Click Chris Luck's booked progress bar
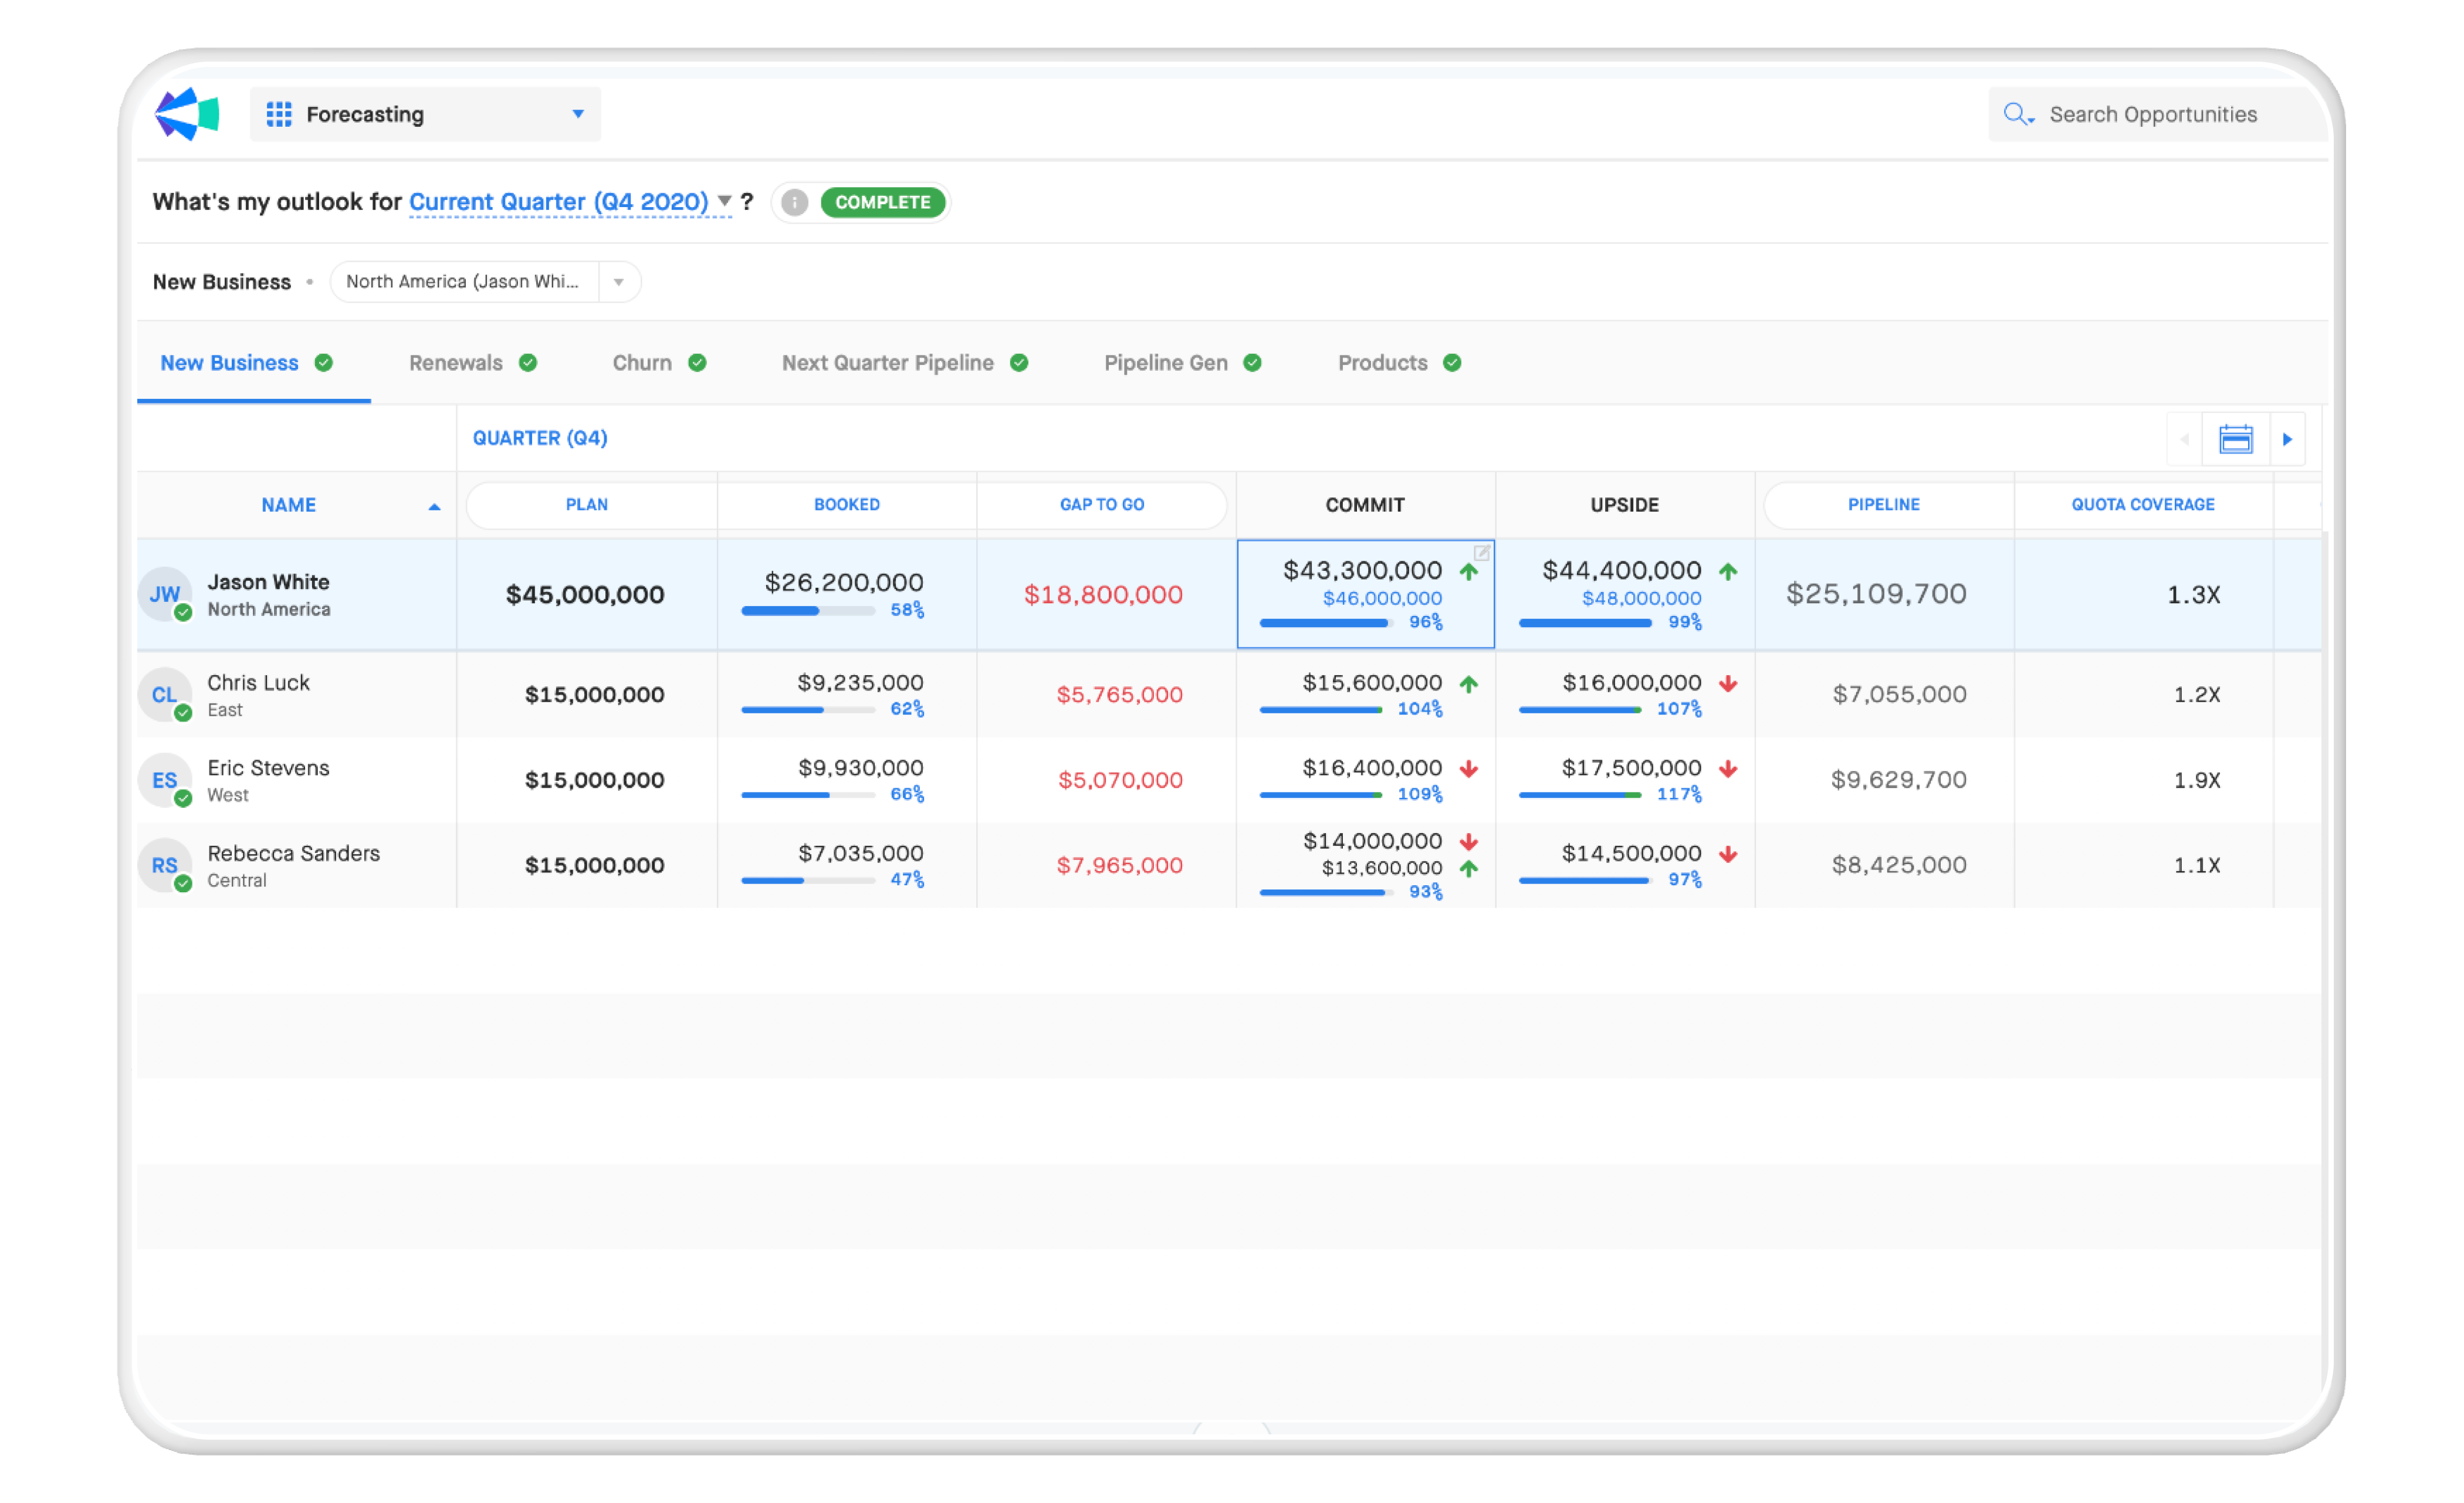 pyautogui.click(x=808, y=710)
